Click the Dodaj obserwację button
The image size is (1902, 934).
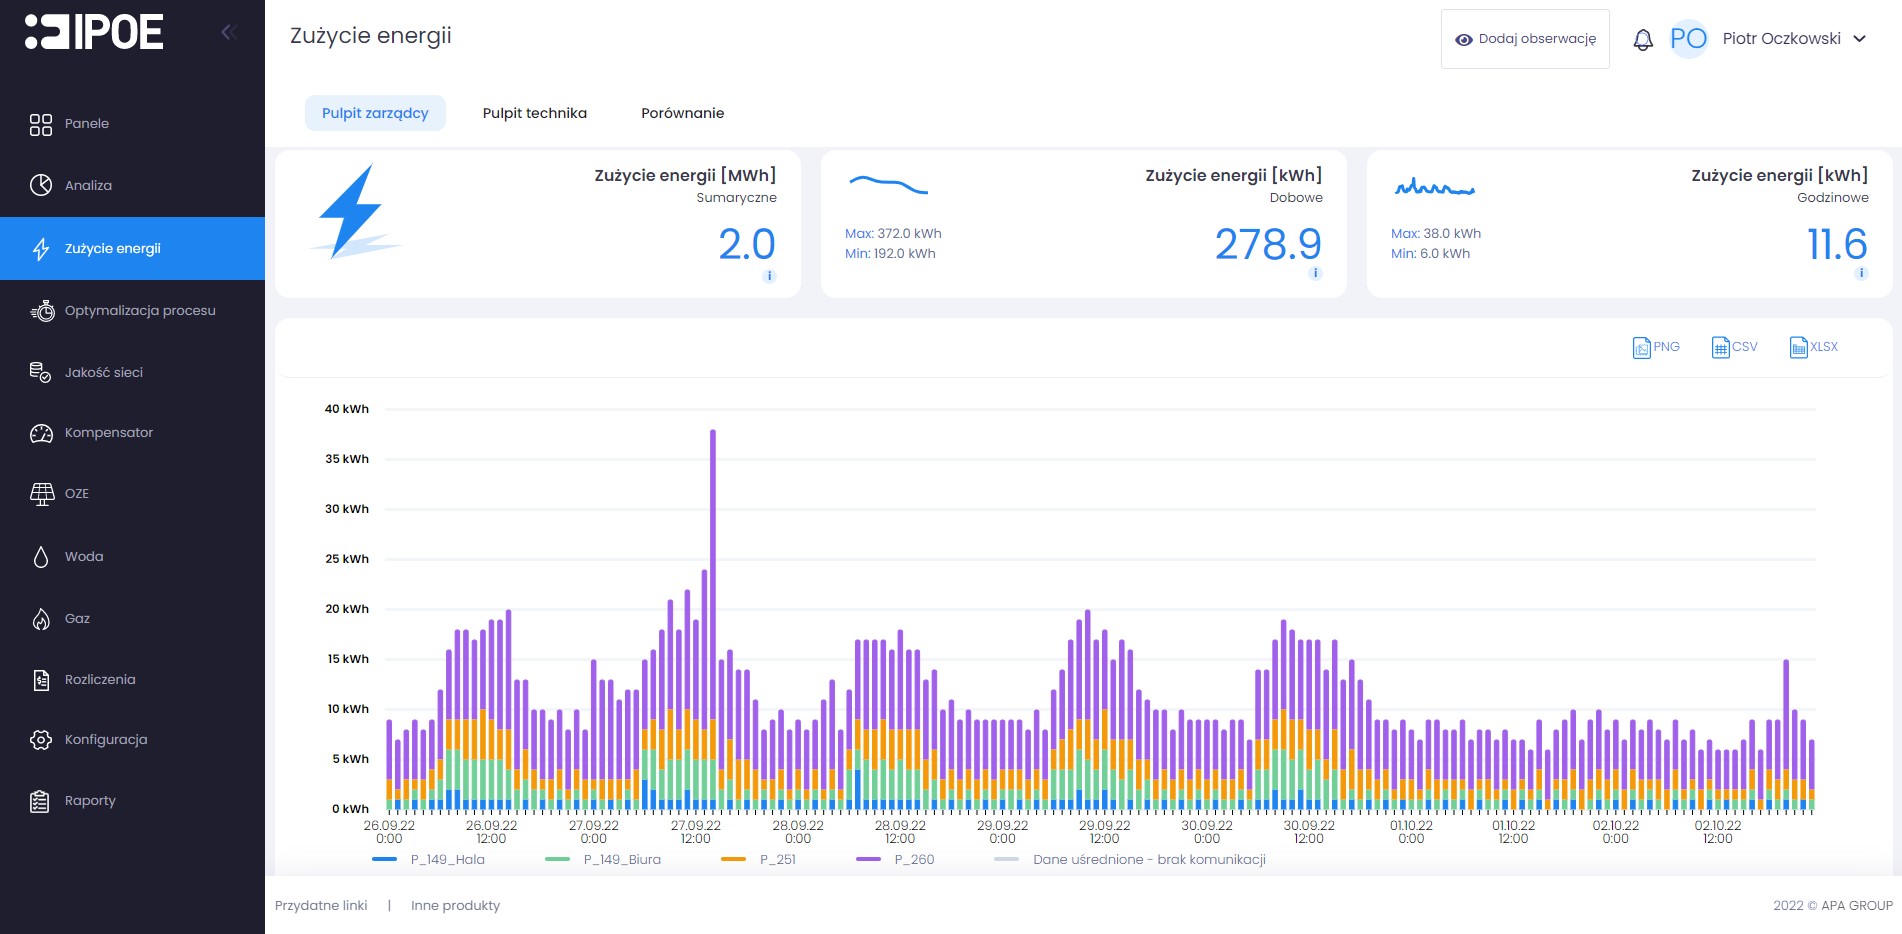[1525, 39]
